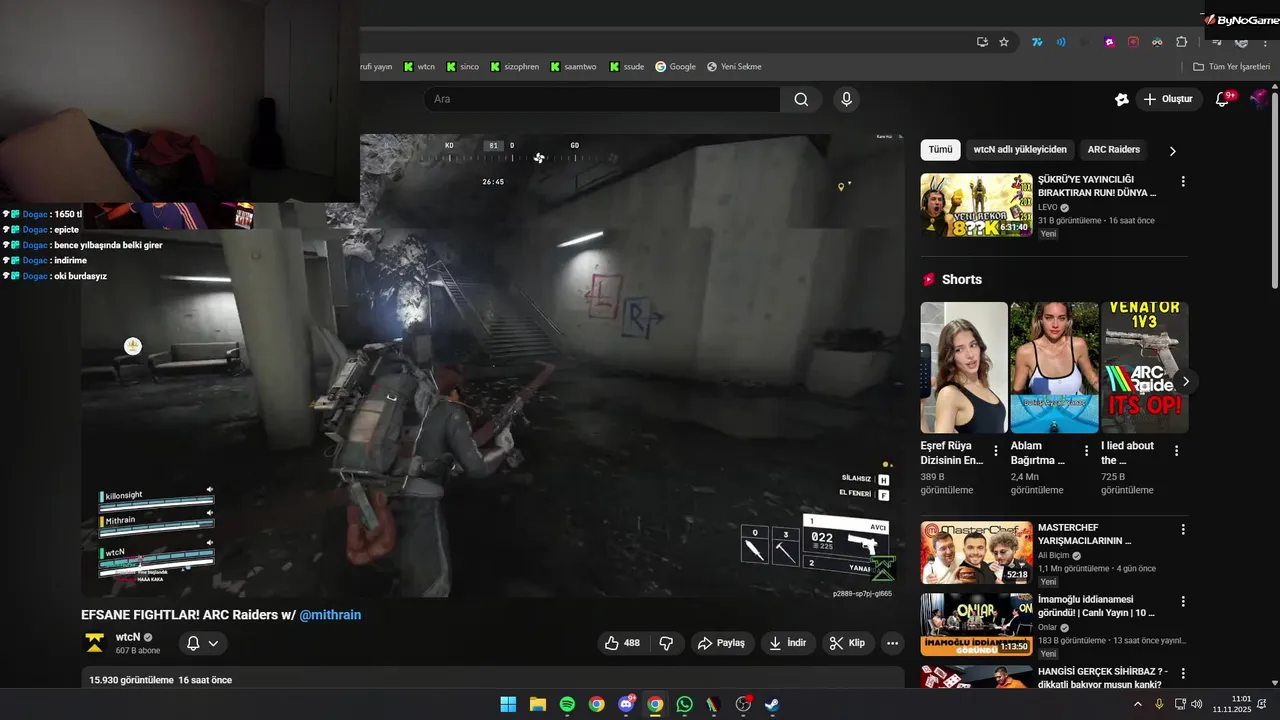Click the Klip clip button

[848, 643]
